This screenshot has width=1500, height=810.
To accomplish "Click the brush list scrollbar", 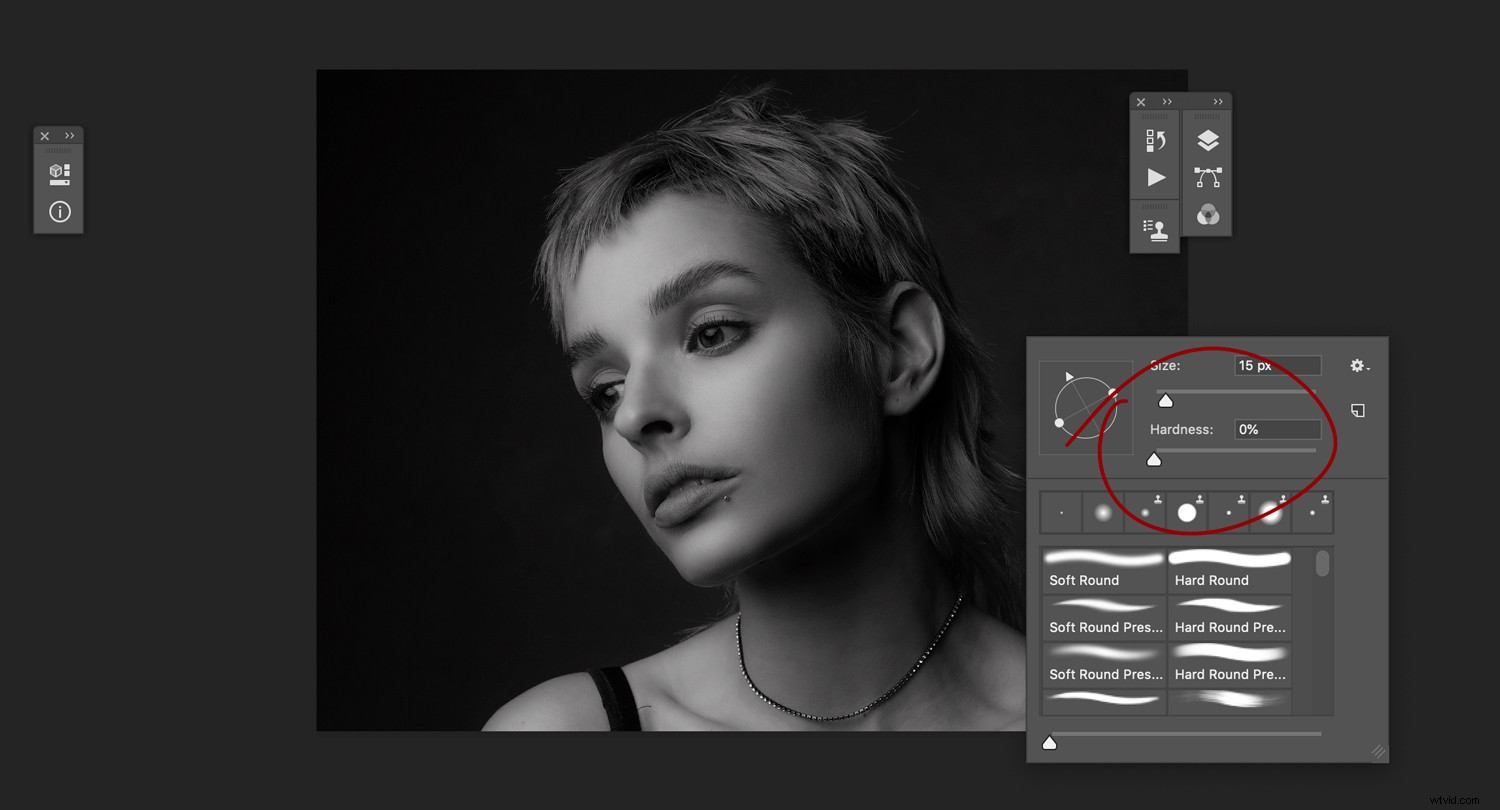I will 1322,565.
